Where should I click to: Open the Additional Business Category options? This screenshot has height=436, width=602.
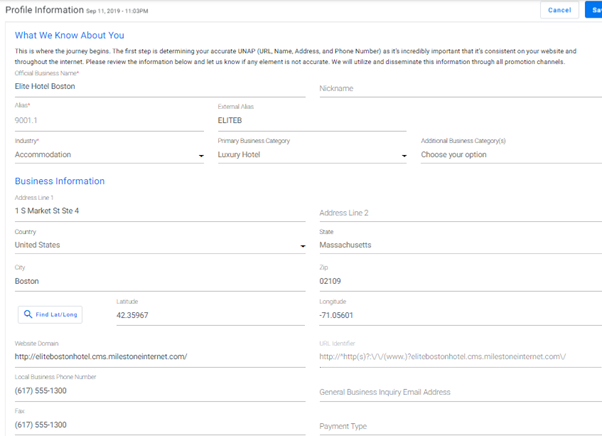(x=511, y=155)
